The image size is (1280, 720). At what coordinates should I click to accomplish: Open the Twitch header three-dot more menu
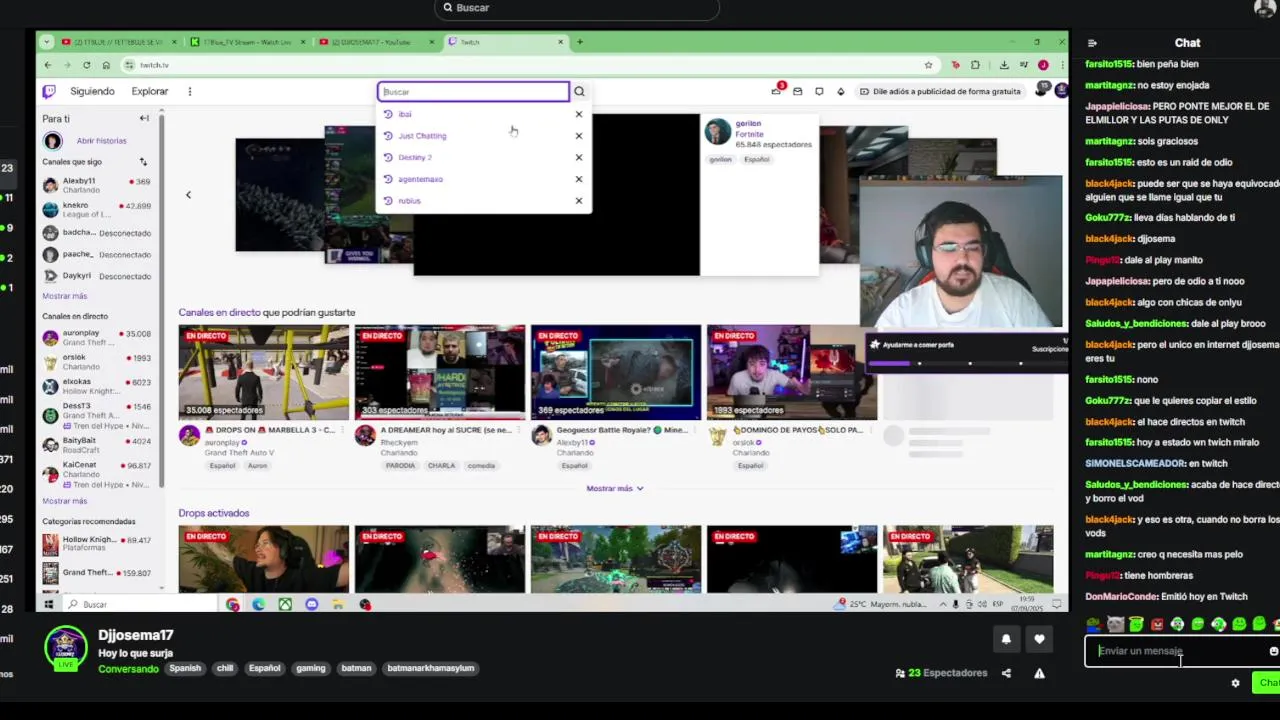(189, 91)
